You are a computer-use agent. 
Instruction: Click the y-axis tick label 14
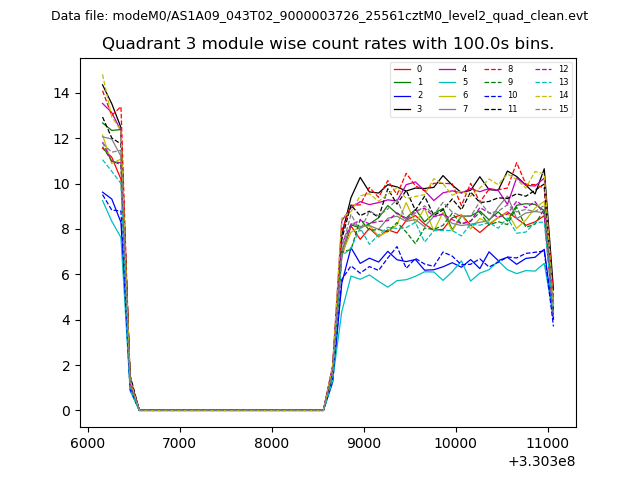point(61,93)
